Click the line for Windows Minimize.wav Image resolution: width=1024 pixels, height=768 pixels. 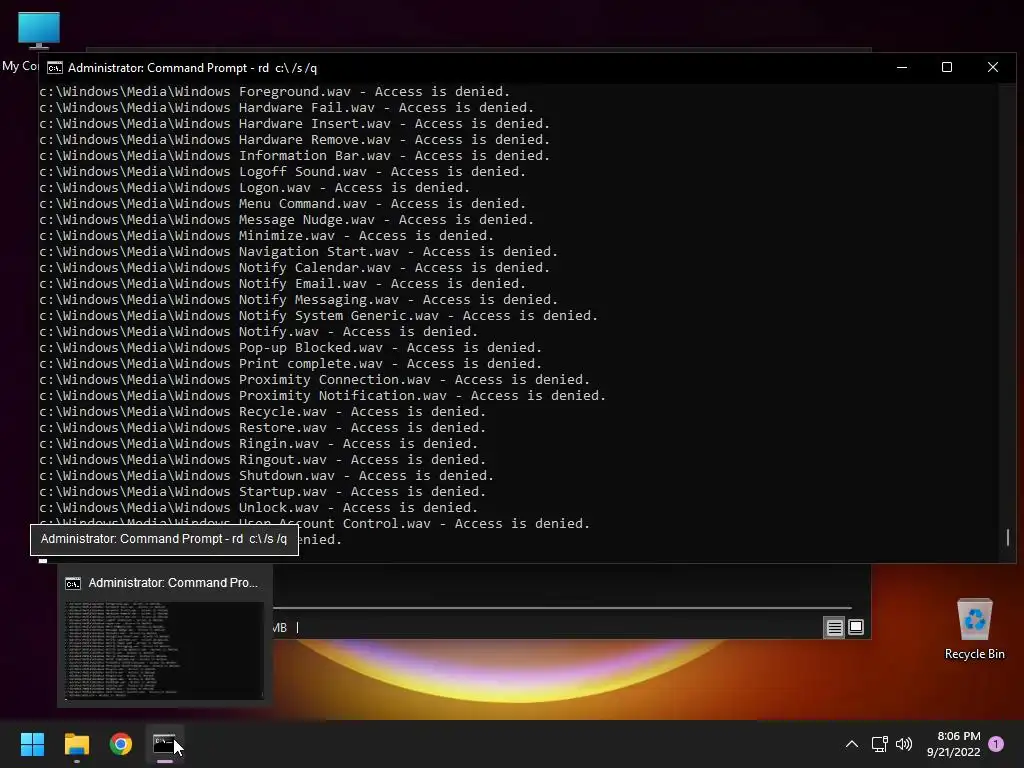point(266,236)
